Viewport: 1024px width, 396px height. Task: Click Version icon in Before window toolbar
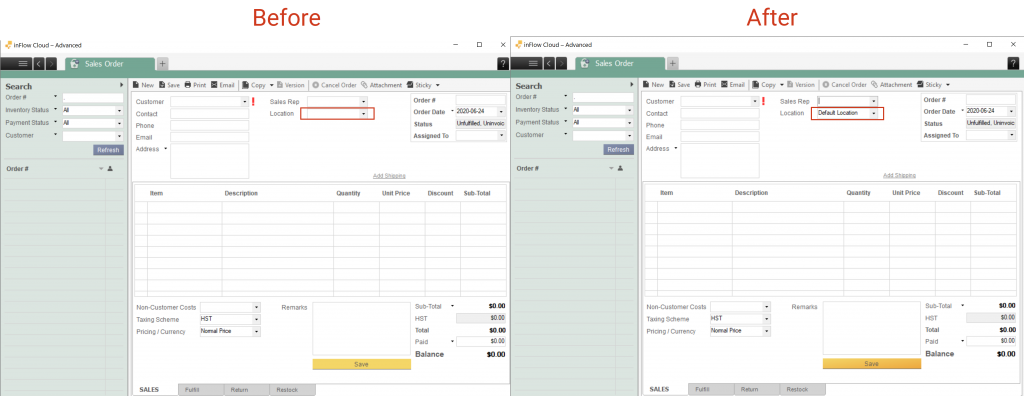(x=280, y=85)
